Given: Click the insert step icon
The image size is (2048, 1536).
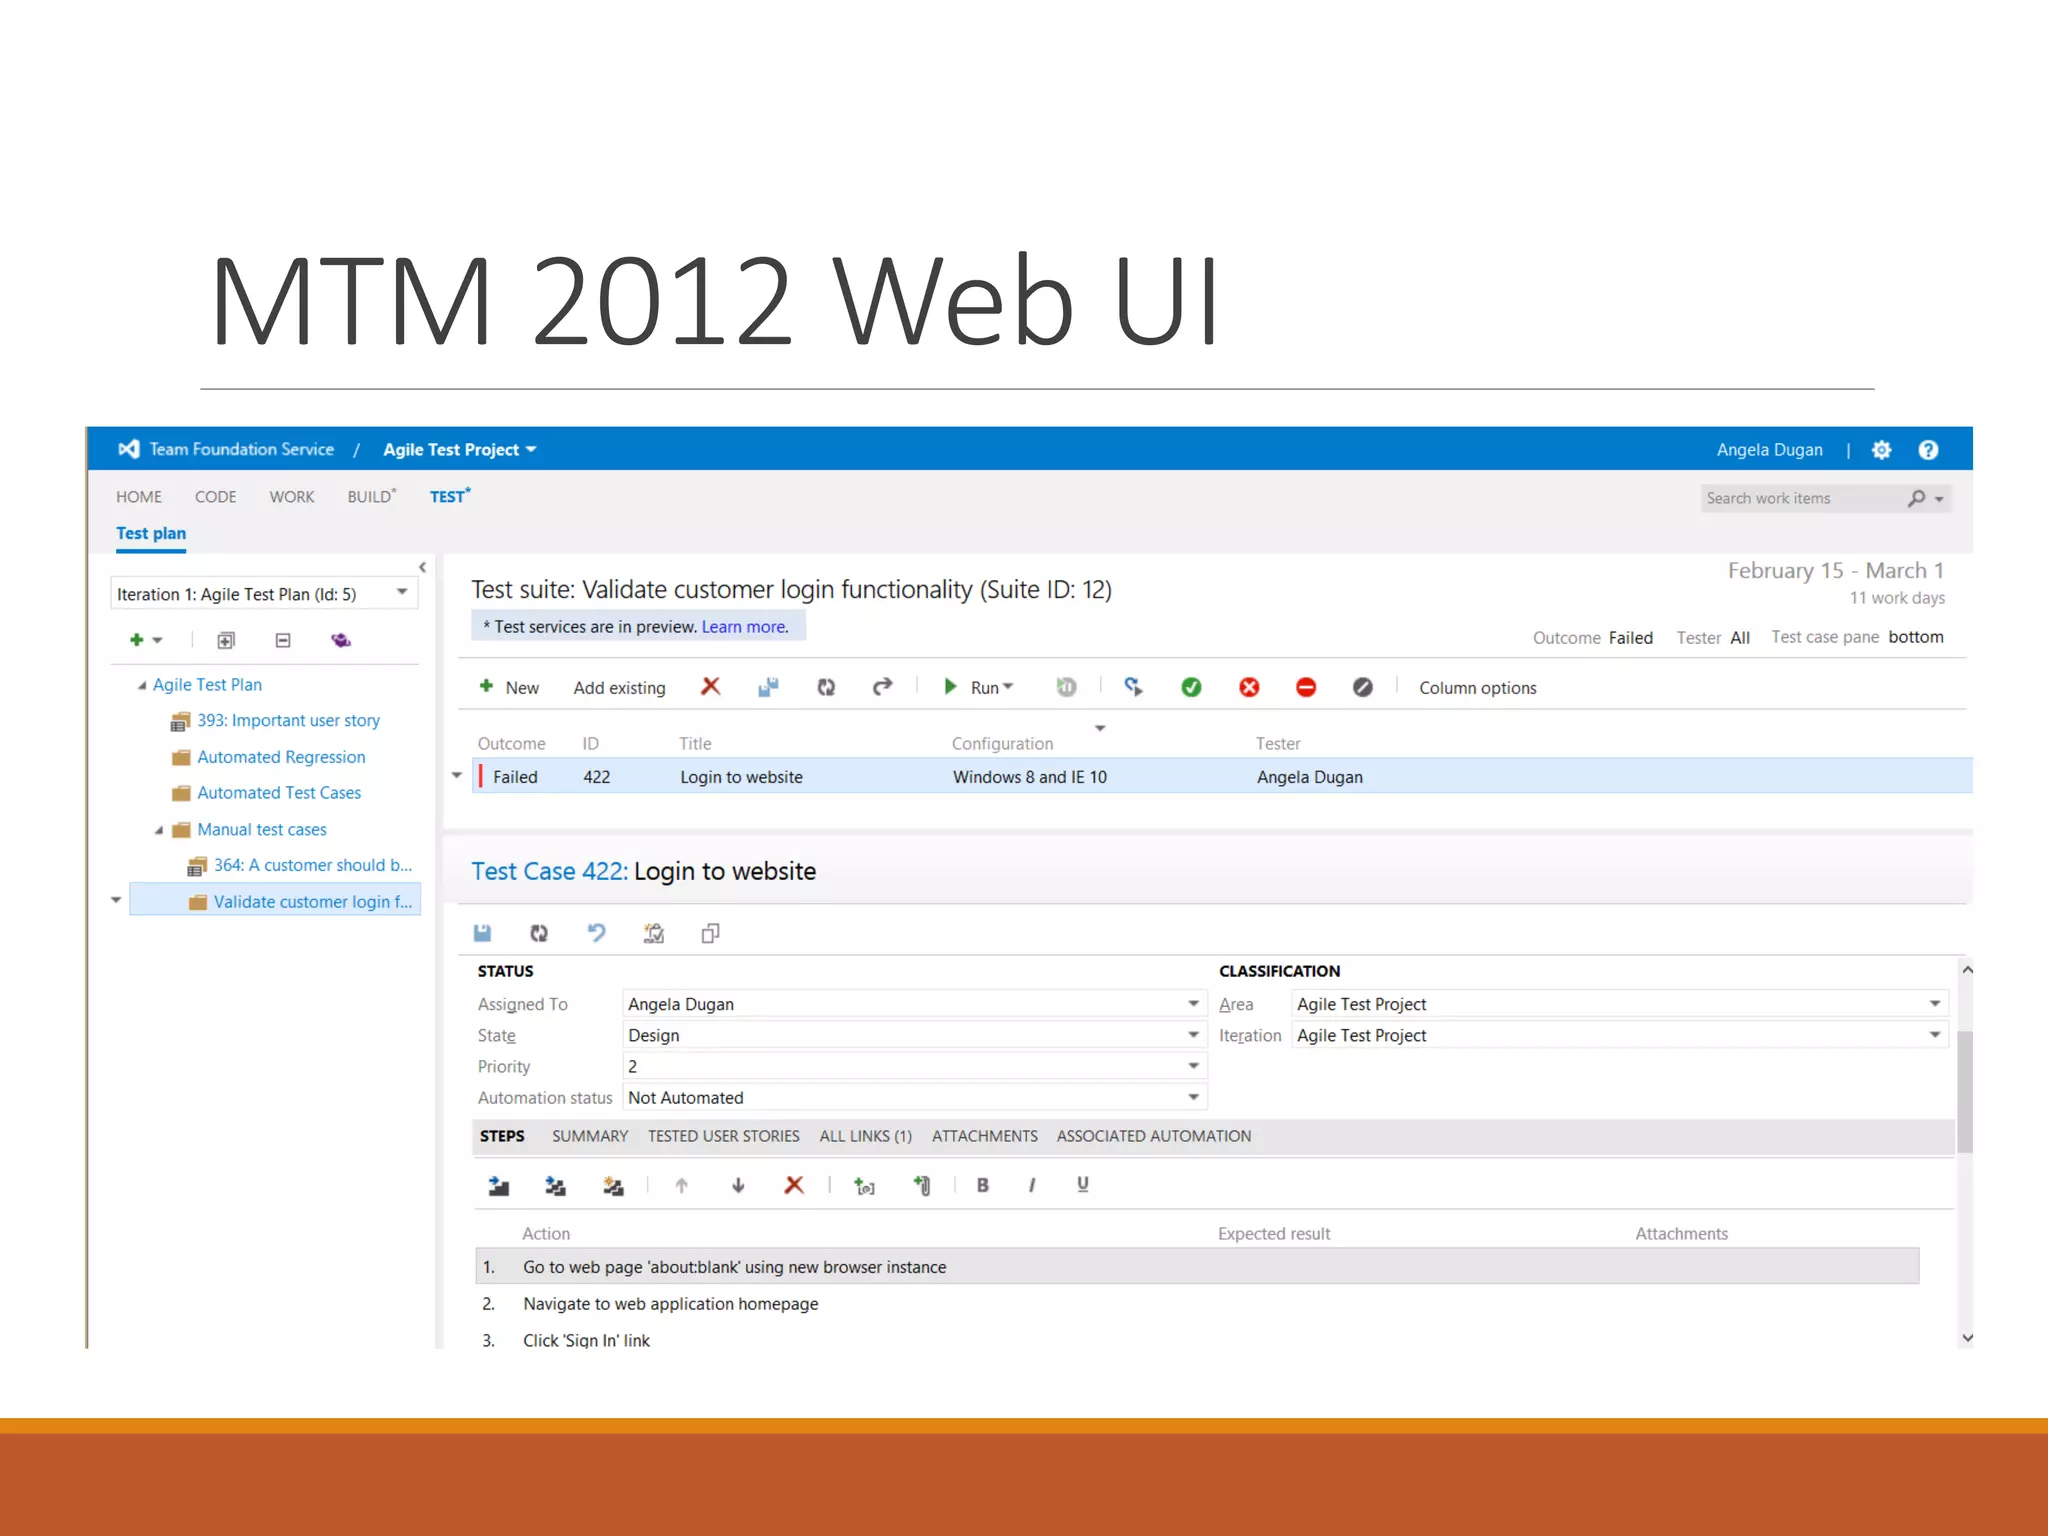Looking at the screenshot, I should tap(498, 1186).
